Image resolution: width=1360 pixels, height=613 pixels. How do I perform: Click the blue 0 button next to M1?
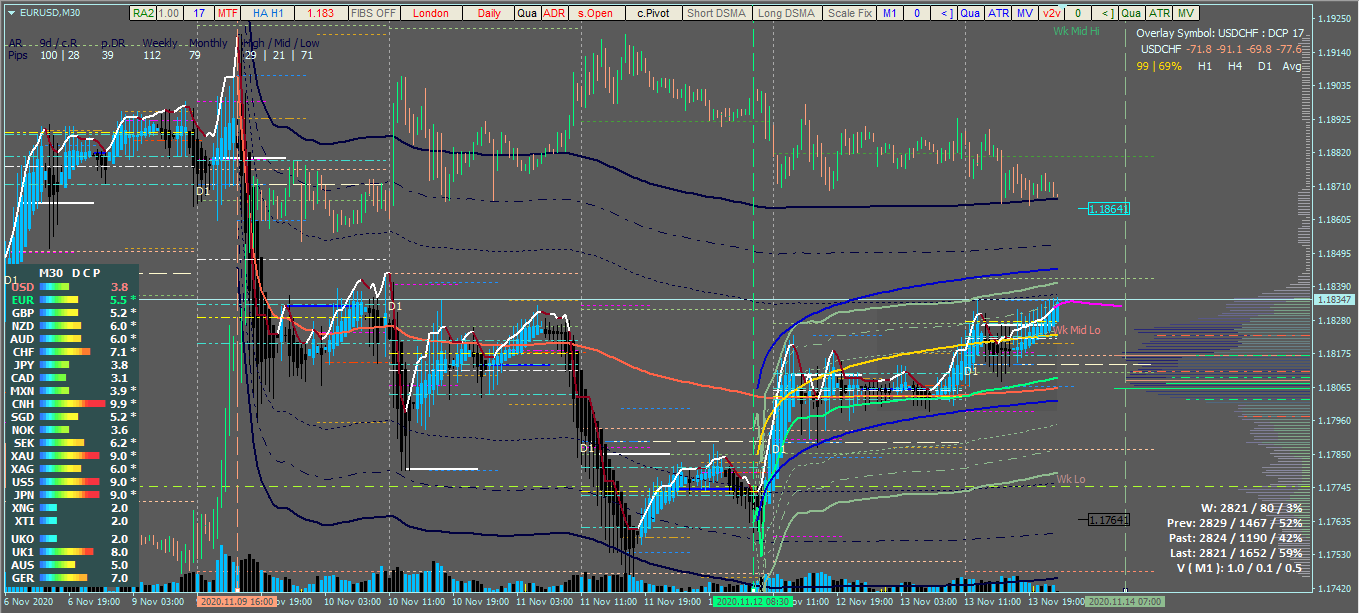point(917,13)
